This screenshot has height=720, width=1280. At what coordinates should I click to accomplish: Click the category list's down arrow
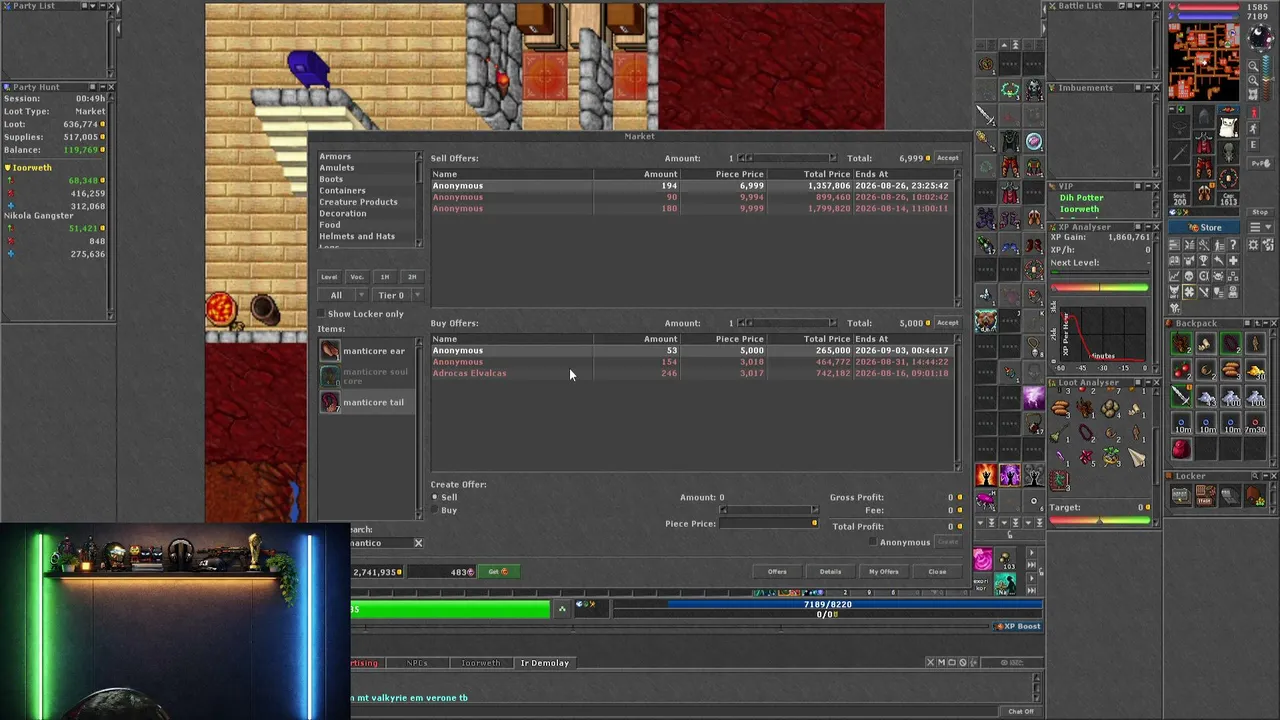tap(420, 243)
